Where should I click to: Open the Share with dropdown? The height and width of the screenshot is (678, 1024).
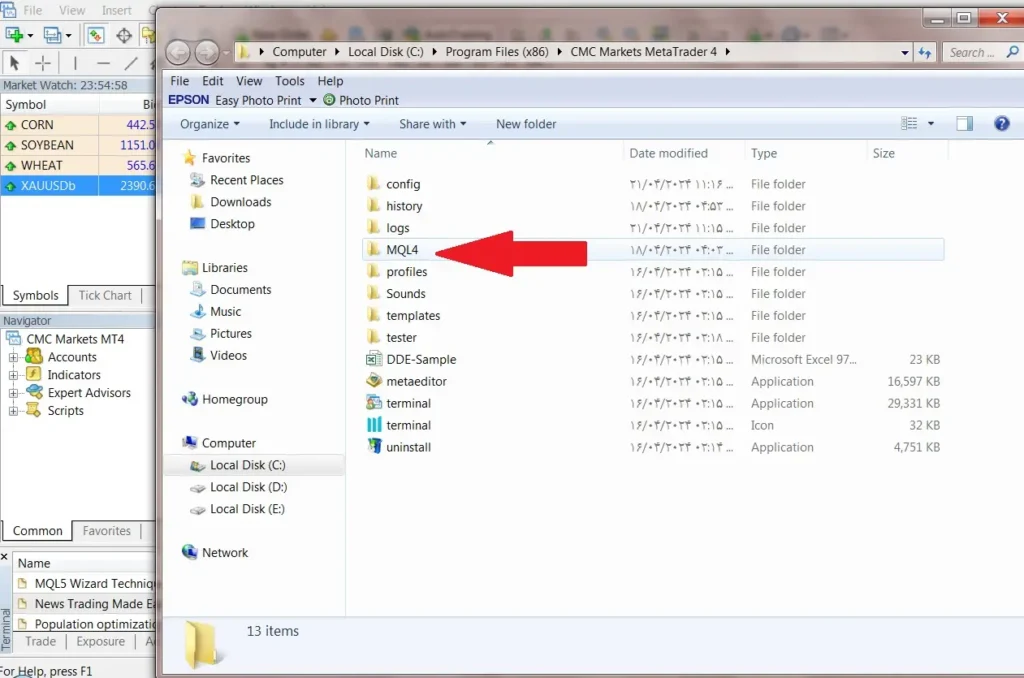pyautogui.click(x=432, y=124)
